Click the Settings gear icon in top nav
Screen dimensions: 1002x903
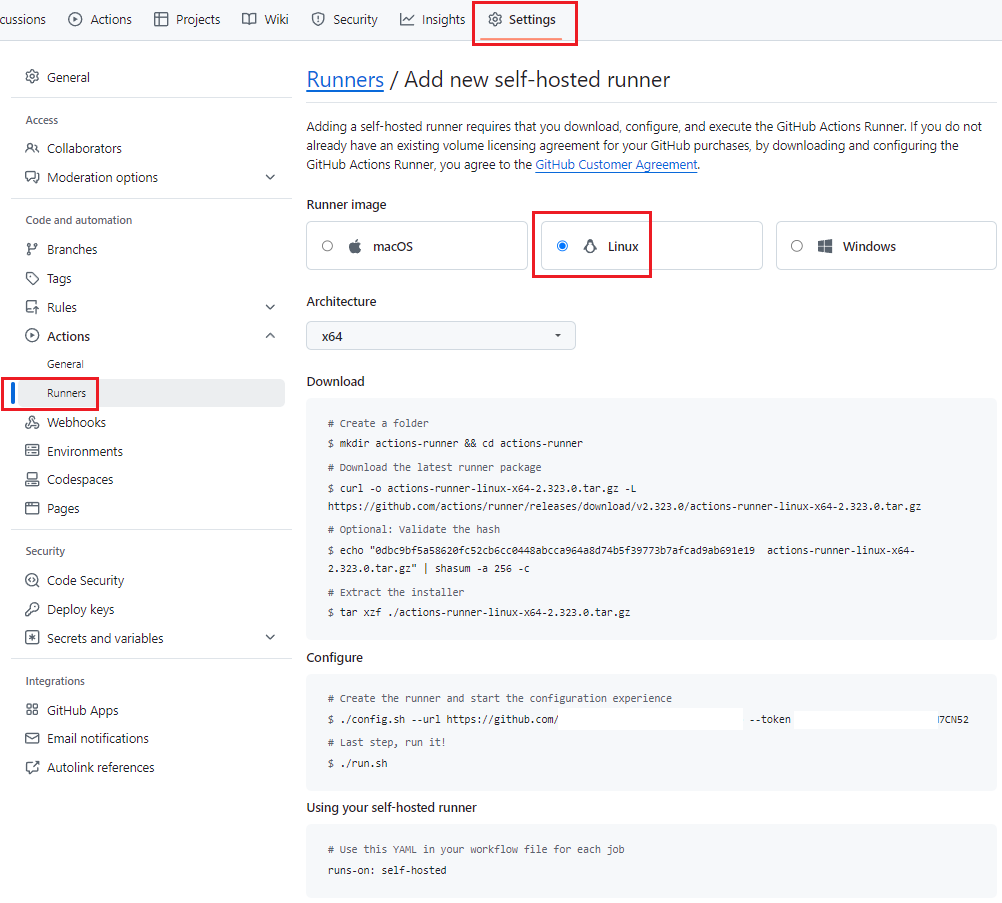point(495,20)
